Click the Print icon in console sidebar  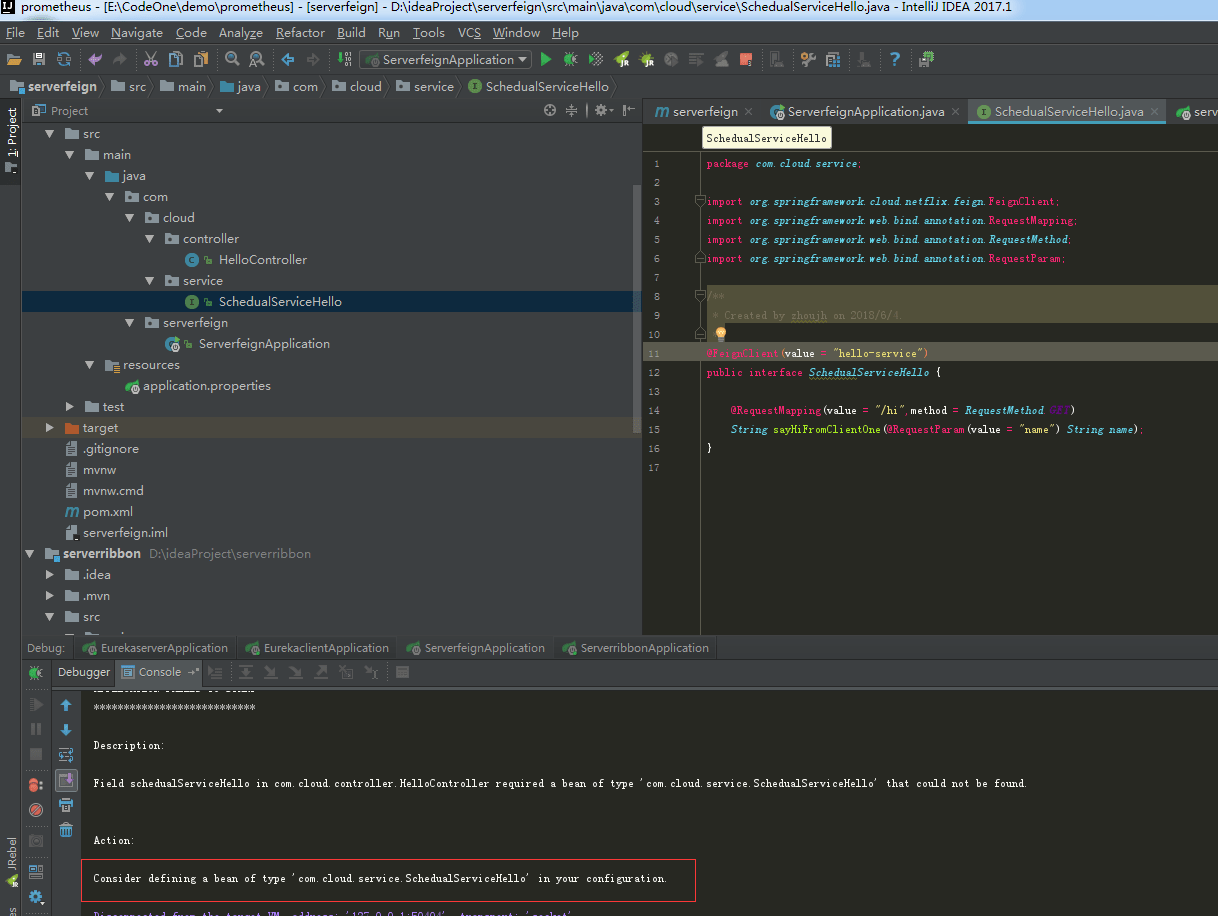coord(66,805)
